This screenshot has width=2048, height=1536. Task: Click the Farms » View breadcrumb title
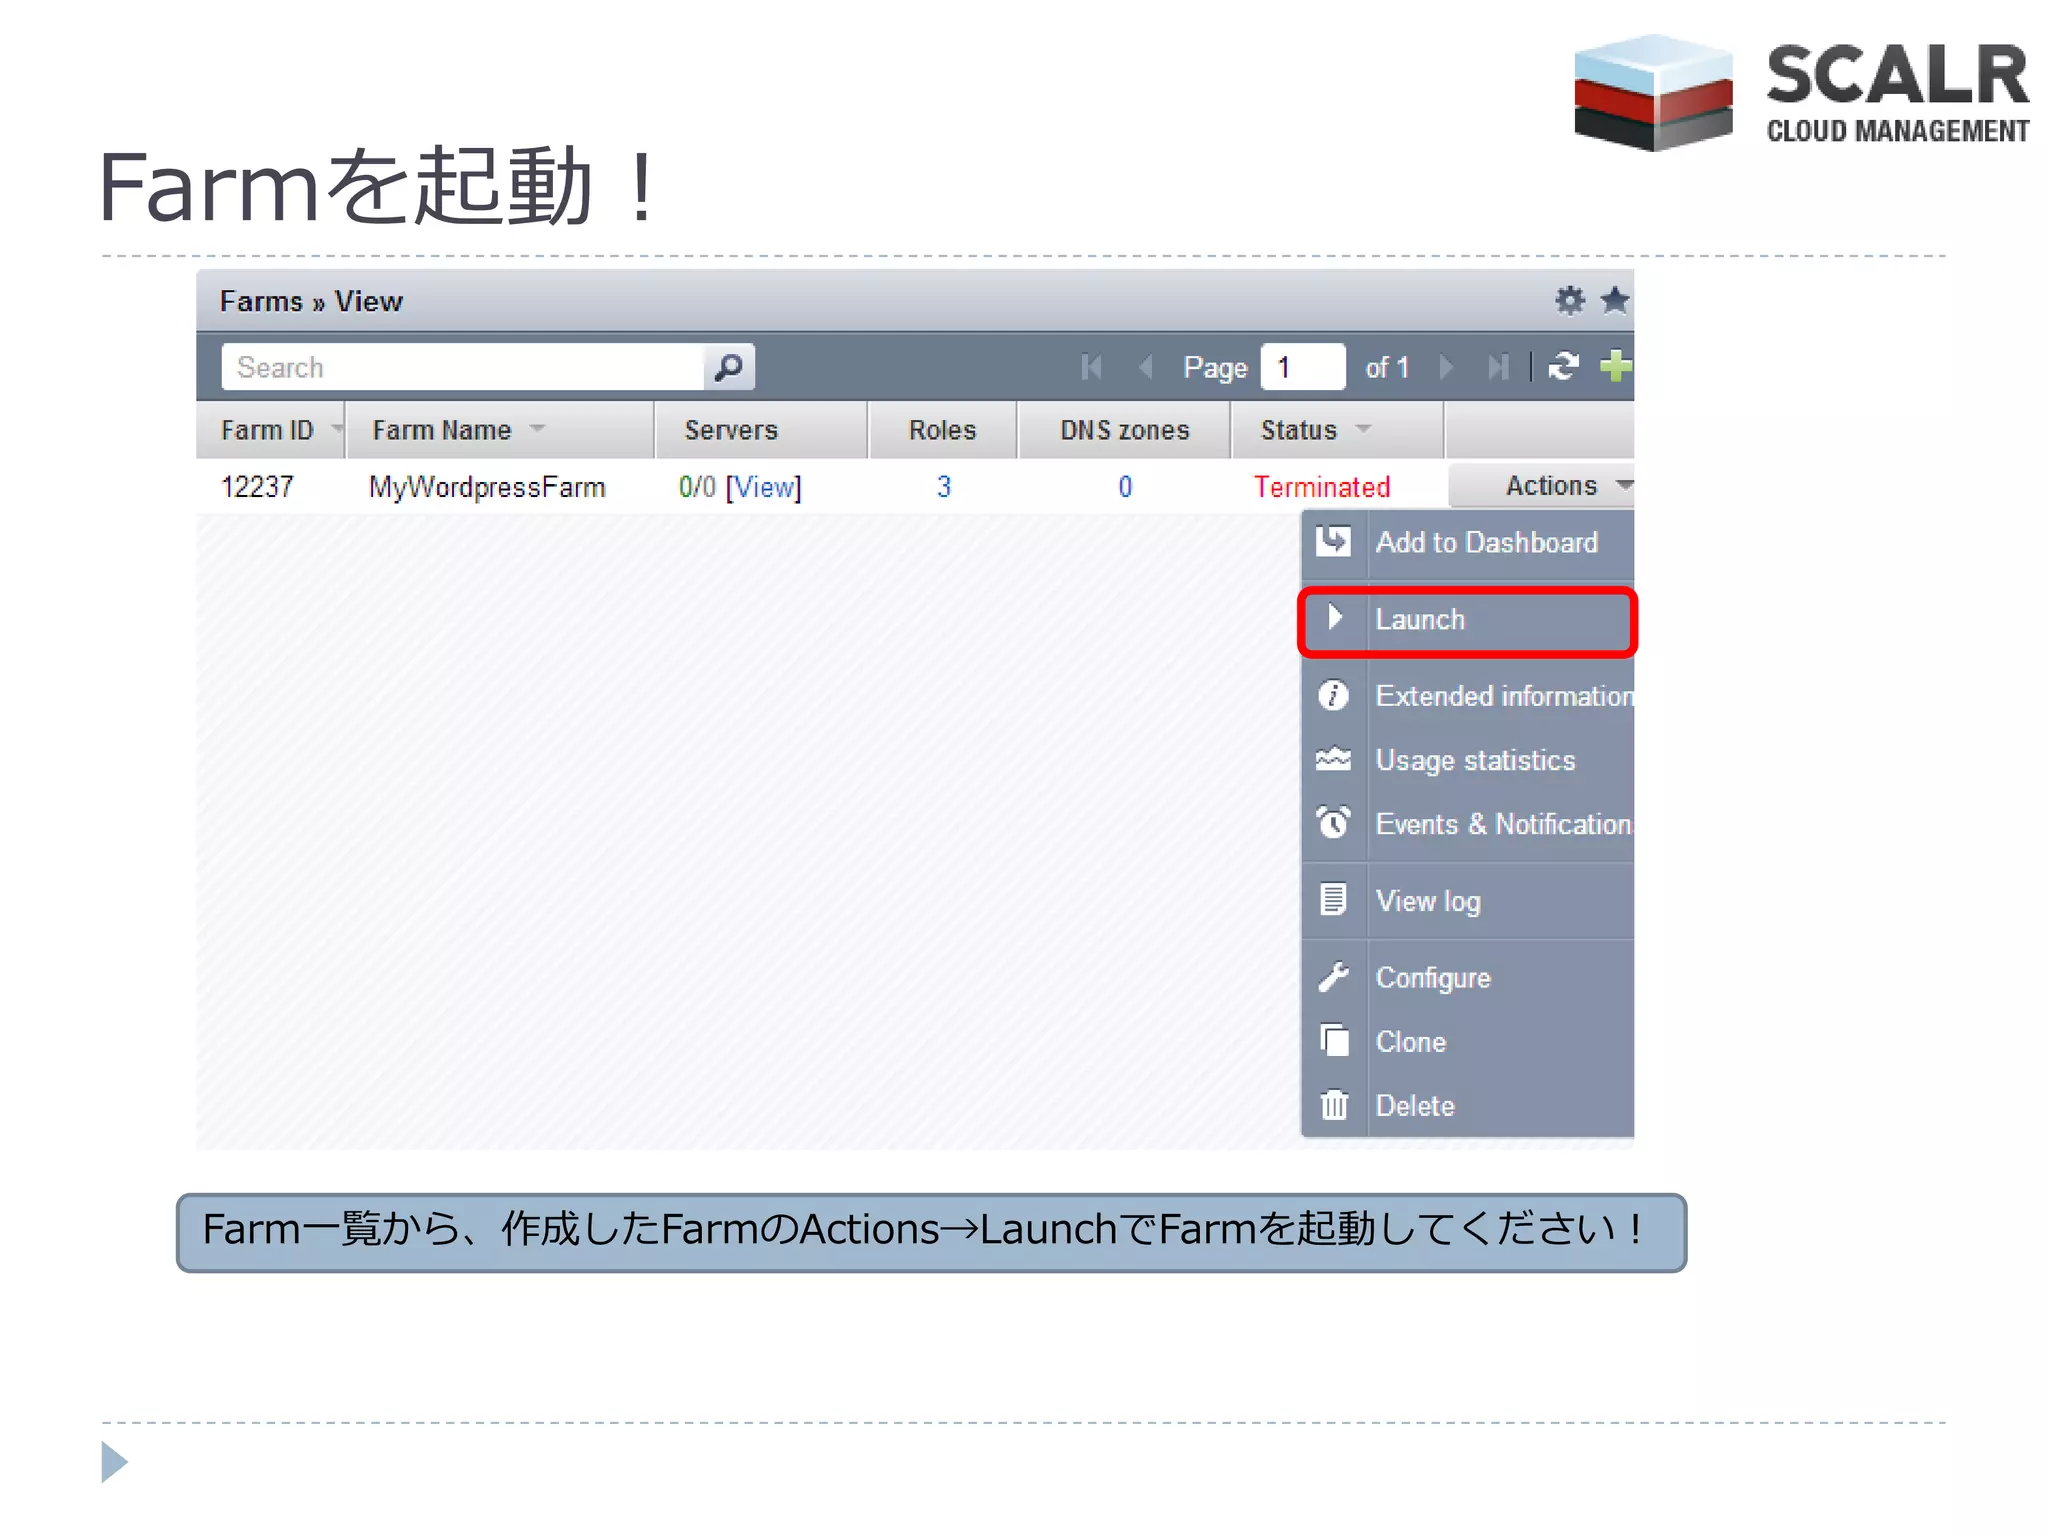(311, 301)
